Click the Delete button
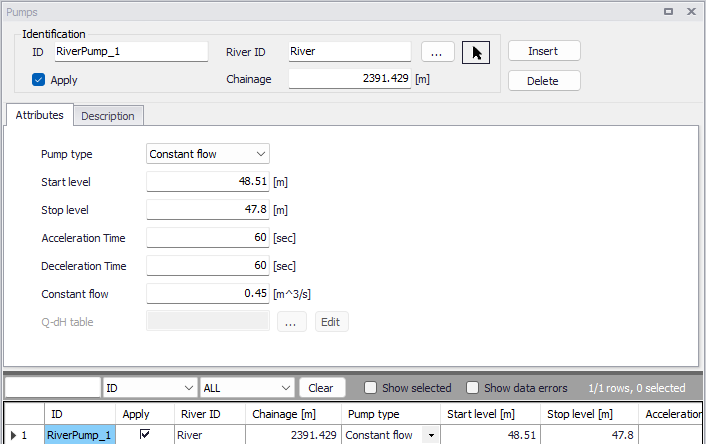This screenshot has height=444, width=706. pos(544,81)
